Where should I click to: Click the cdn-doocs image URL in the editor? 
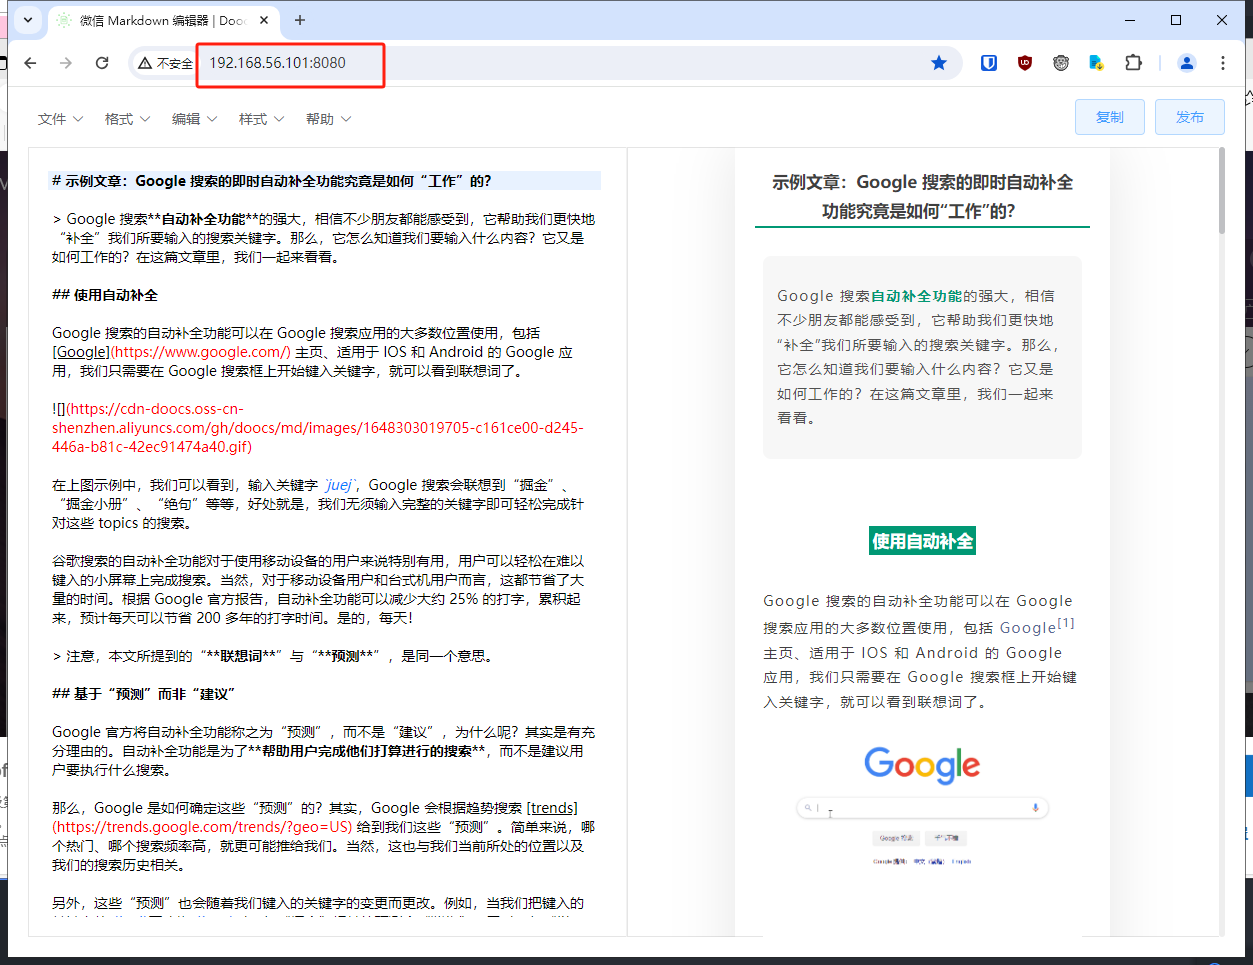click(x=318, y=428)
